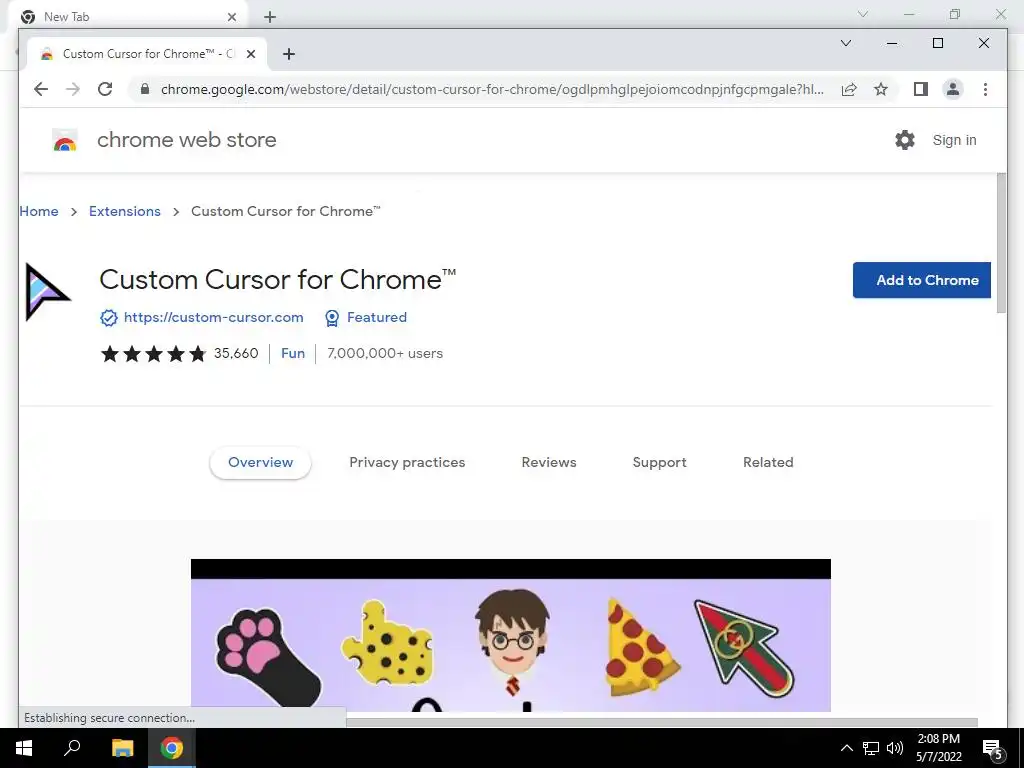Open Chrome's three-dot menu
This screenshot has height=768, width=1024.
985,89
